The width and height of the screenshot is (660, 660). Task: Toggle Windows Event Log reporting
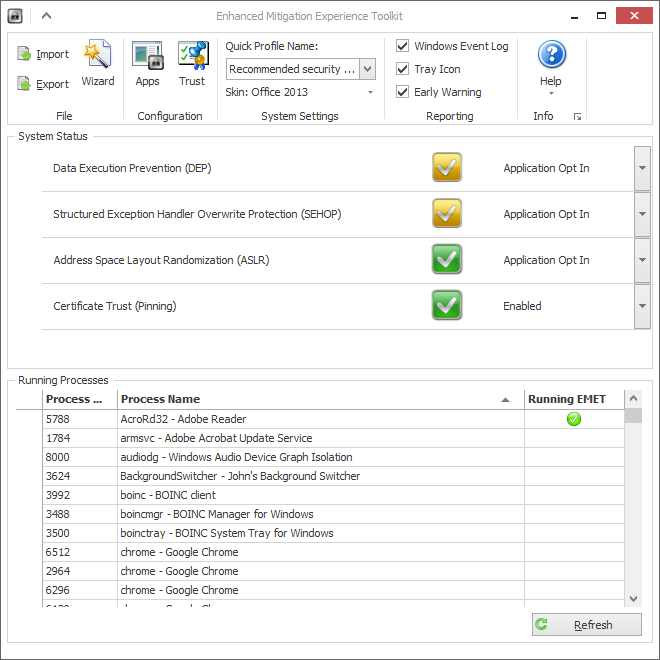(402, 45)
